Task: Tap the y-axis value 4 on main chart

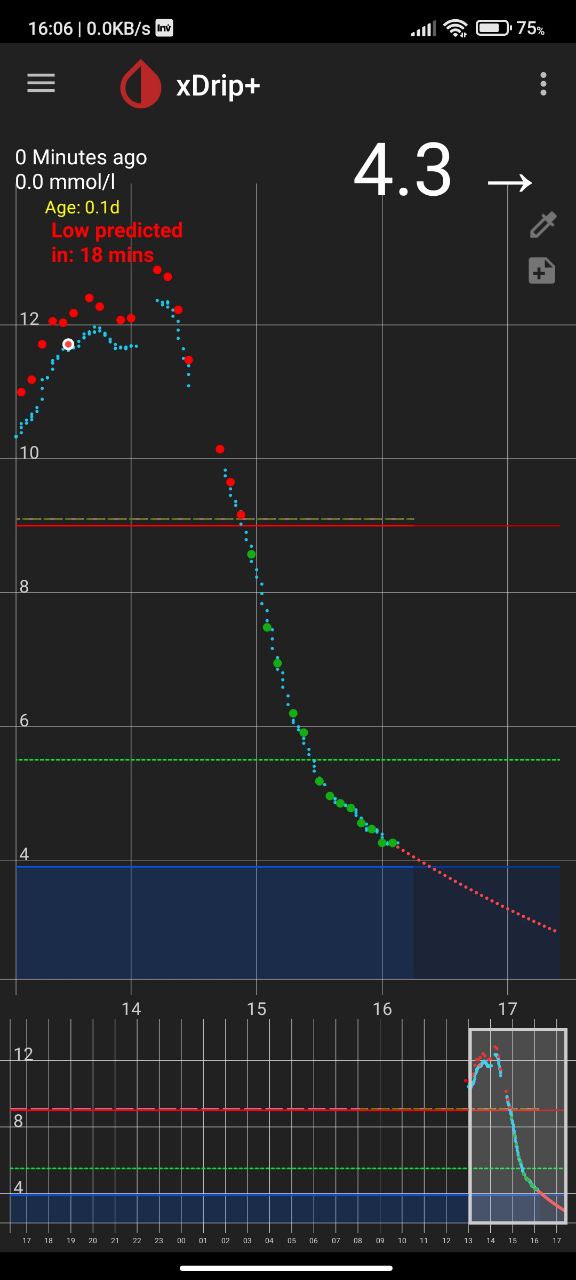Action: pos(24,855)
